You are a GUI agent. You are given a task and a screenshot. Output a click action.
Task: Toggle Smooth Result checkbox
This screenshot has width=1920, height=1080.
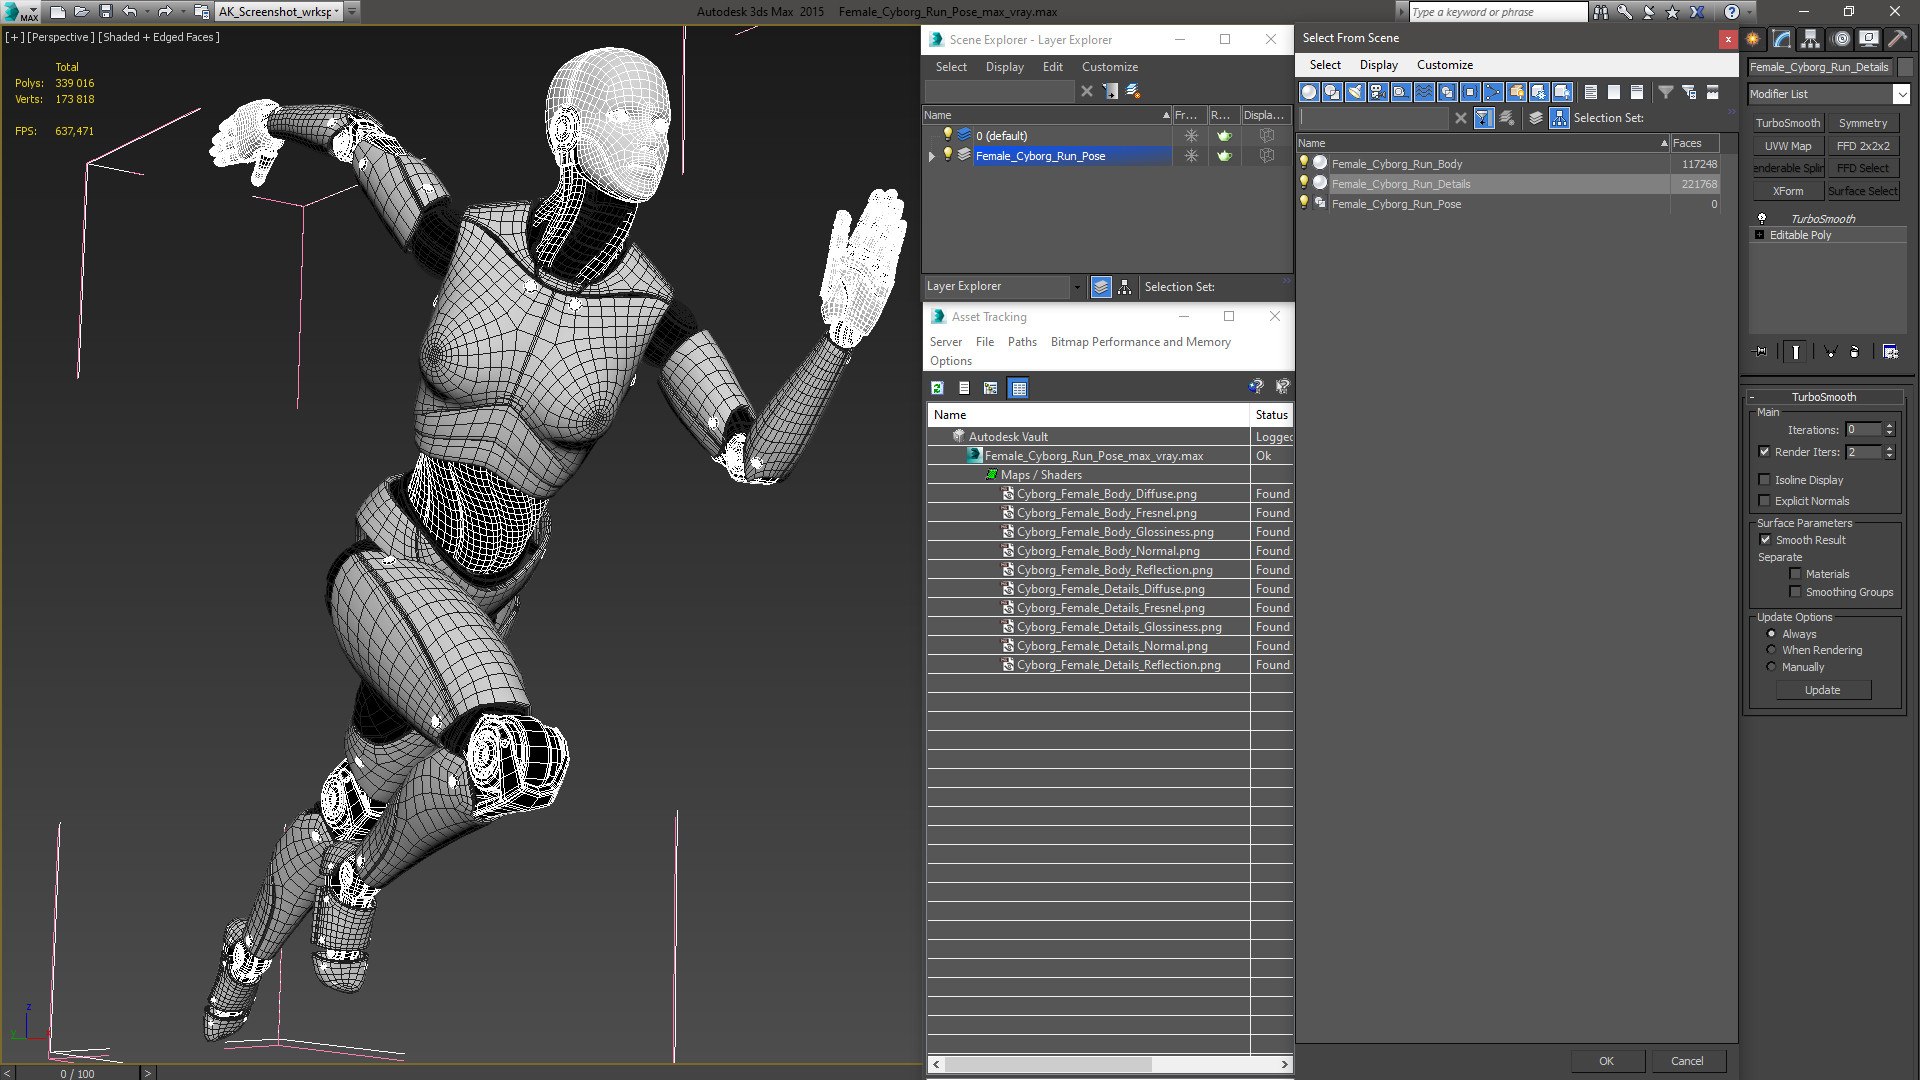tap(1765, 540)
